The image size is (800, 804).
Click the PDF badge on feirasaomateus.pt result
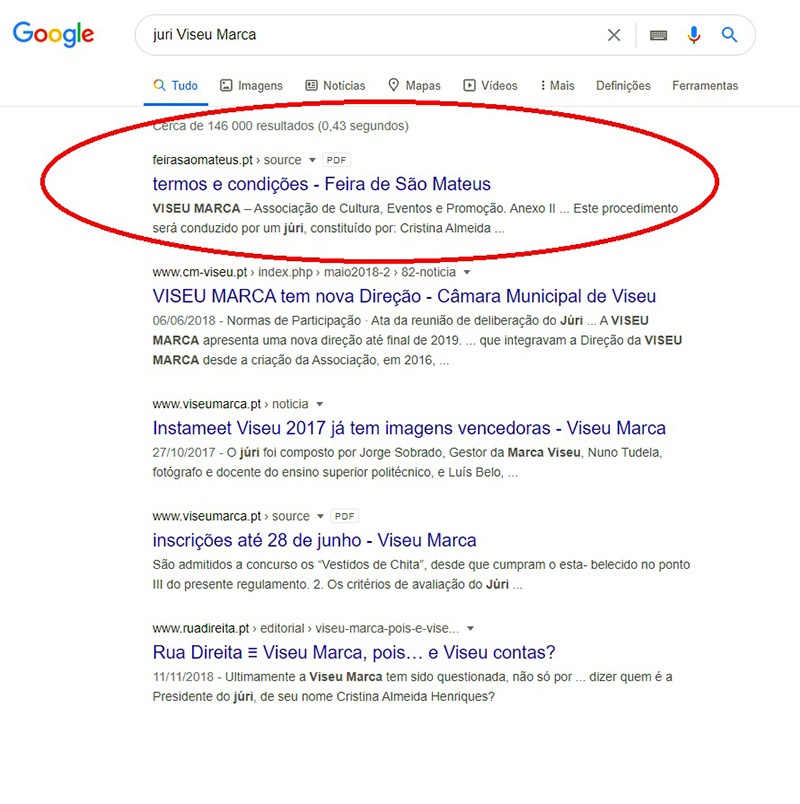[336, 160]
